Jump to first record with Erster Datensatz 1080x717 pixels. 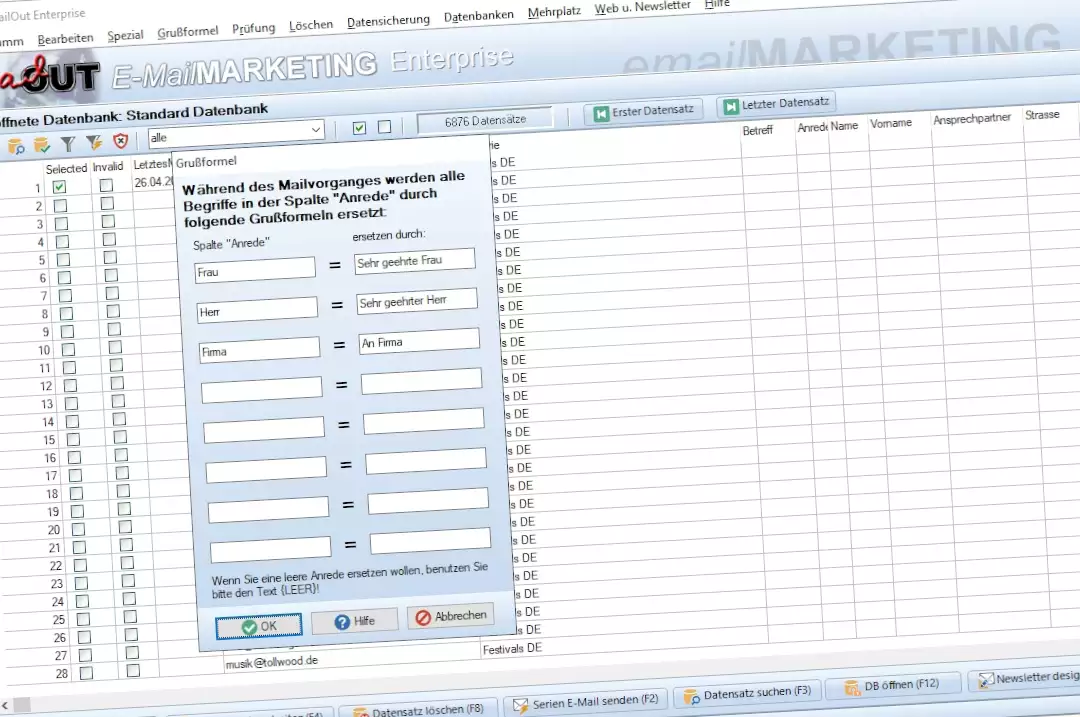(643, 111)
